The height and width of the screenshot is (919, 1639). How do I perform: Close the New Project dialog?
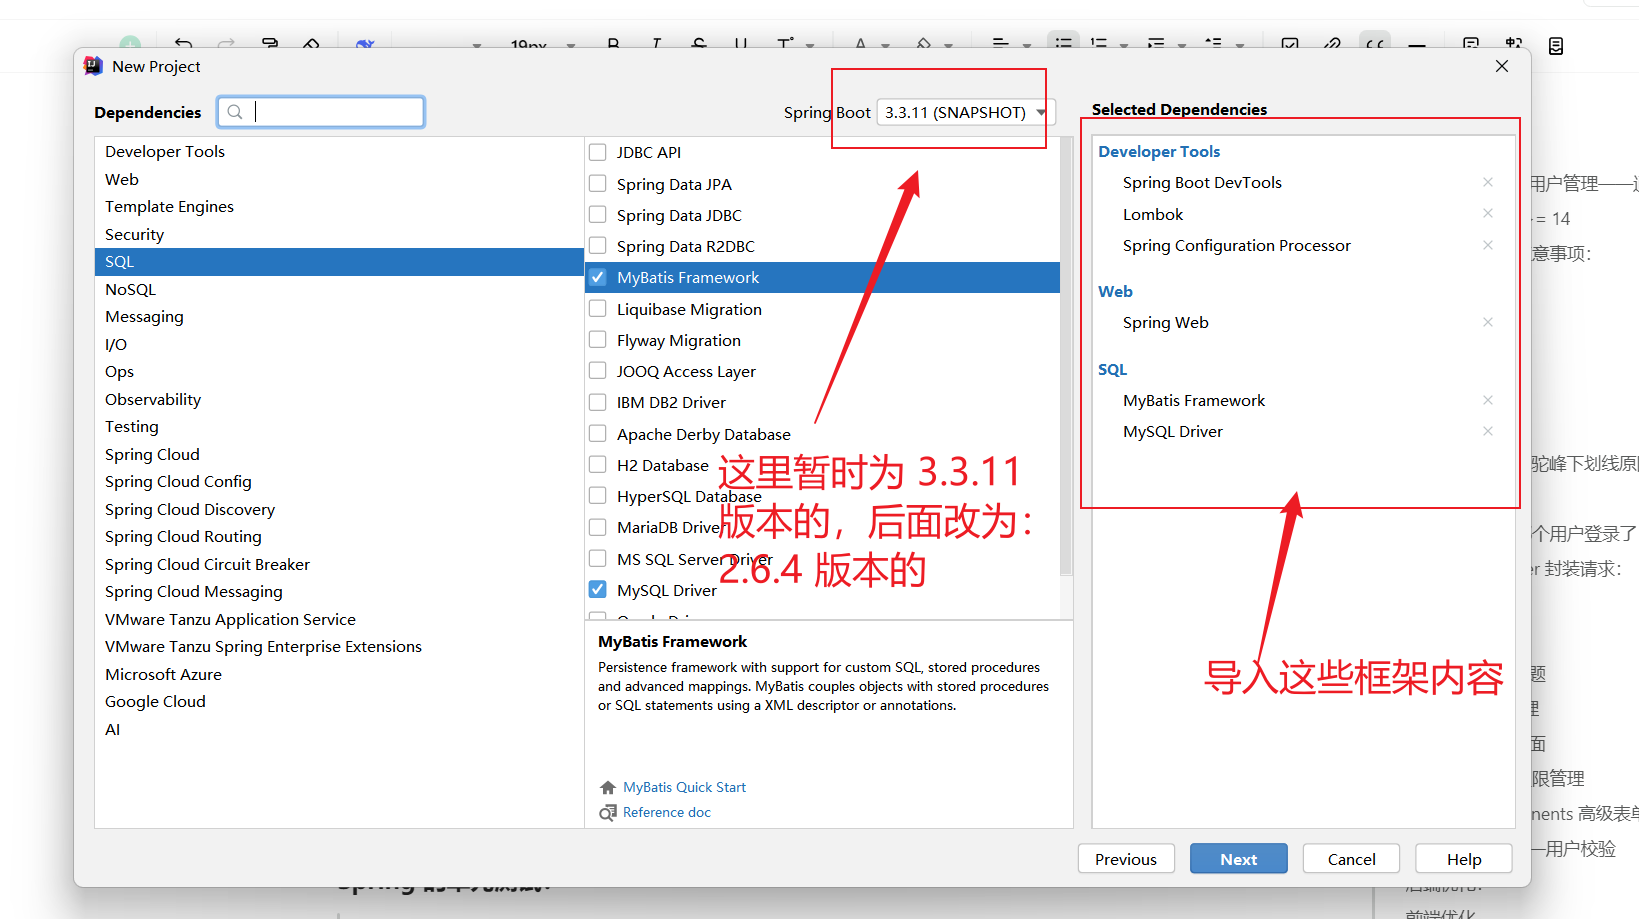coord(1502,66)
